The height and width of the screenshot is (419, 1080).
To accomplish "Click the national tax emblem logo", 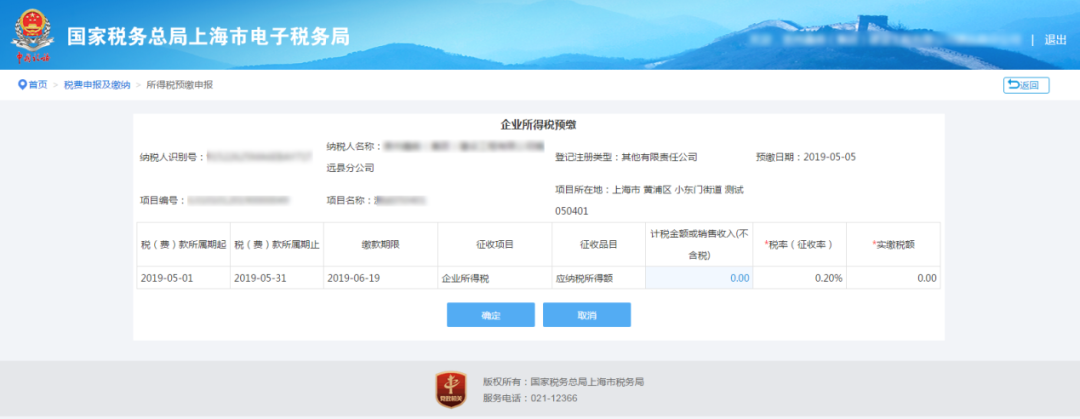I will [x=30, y=34].
